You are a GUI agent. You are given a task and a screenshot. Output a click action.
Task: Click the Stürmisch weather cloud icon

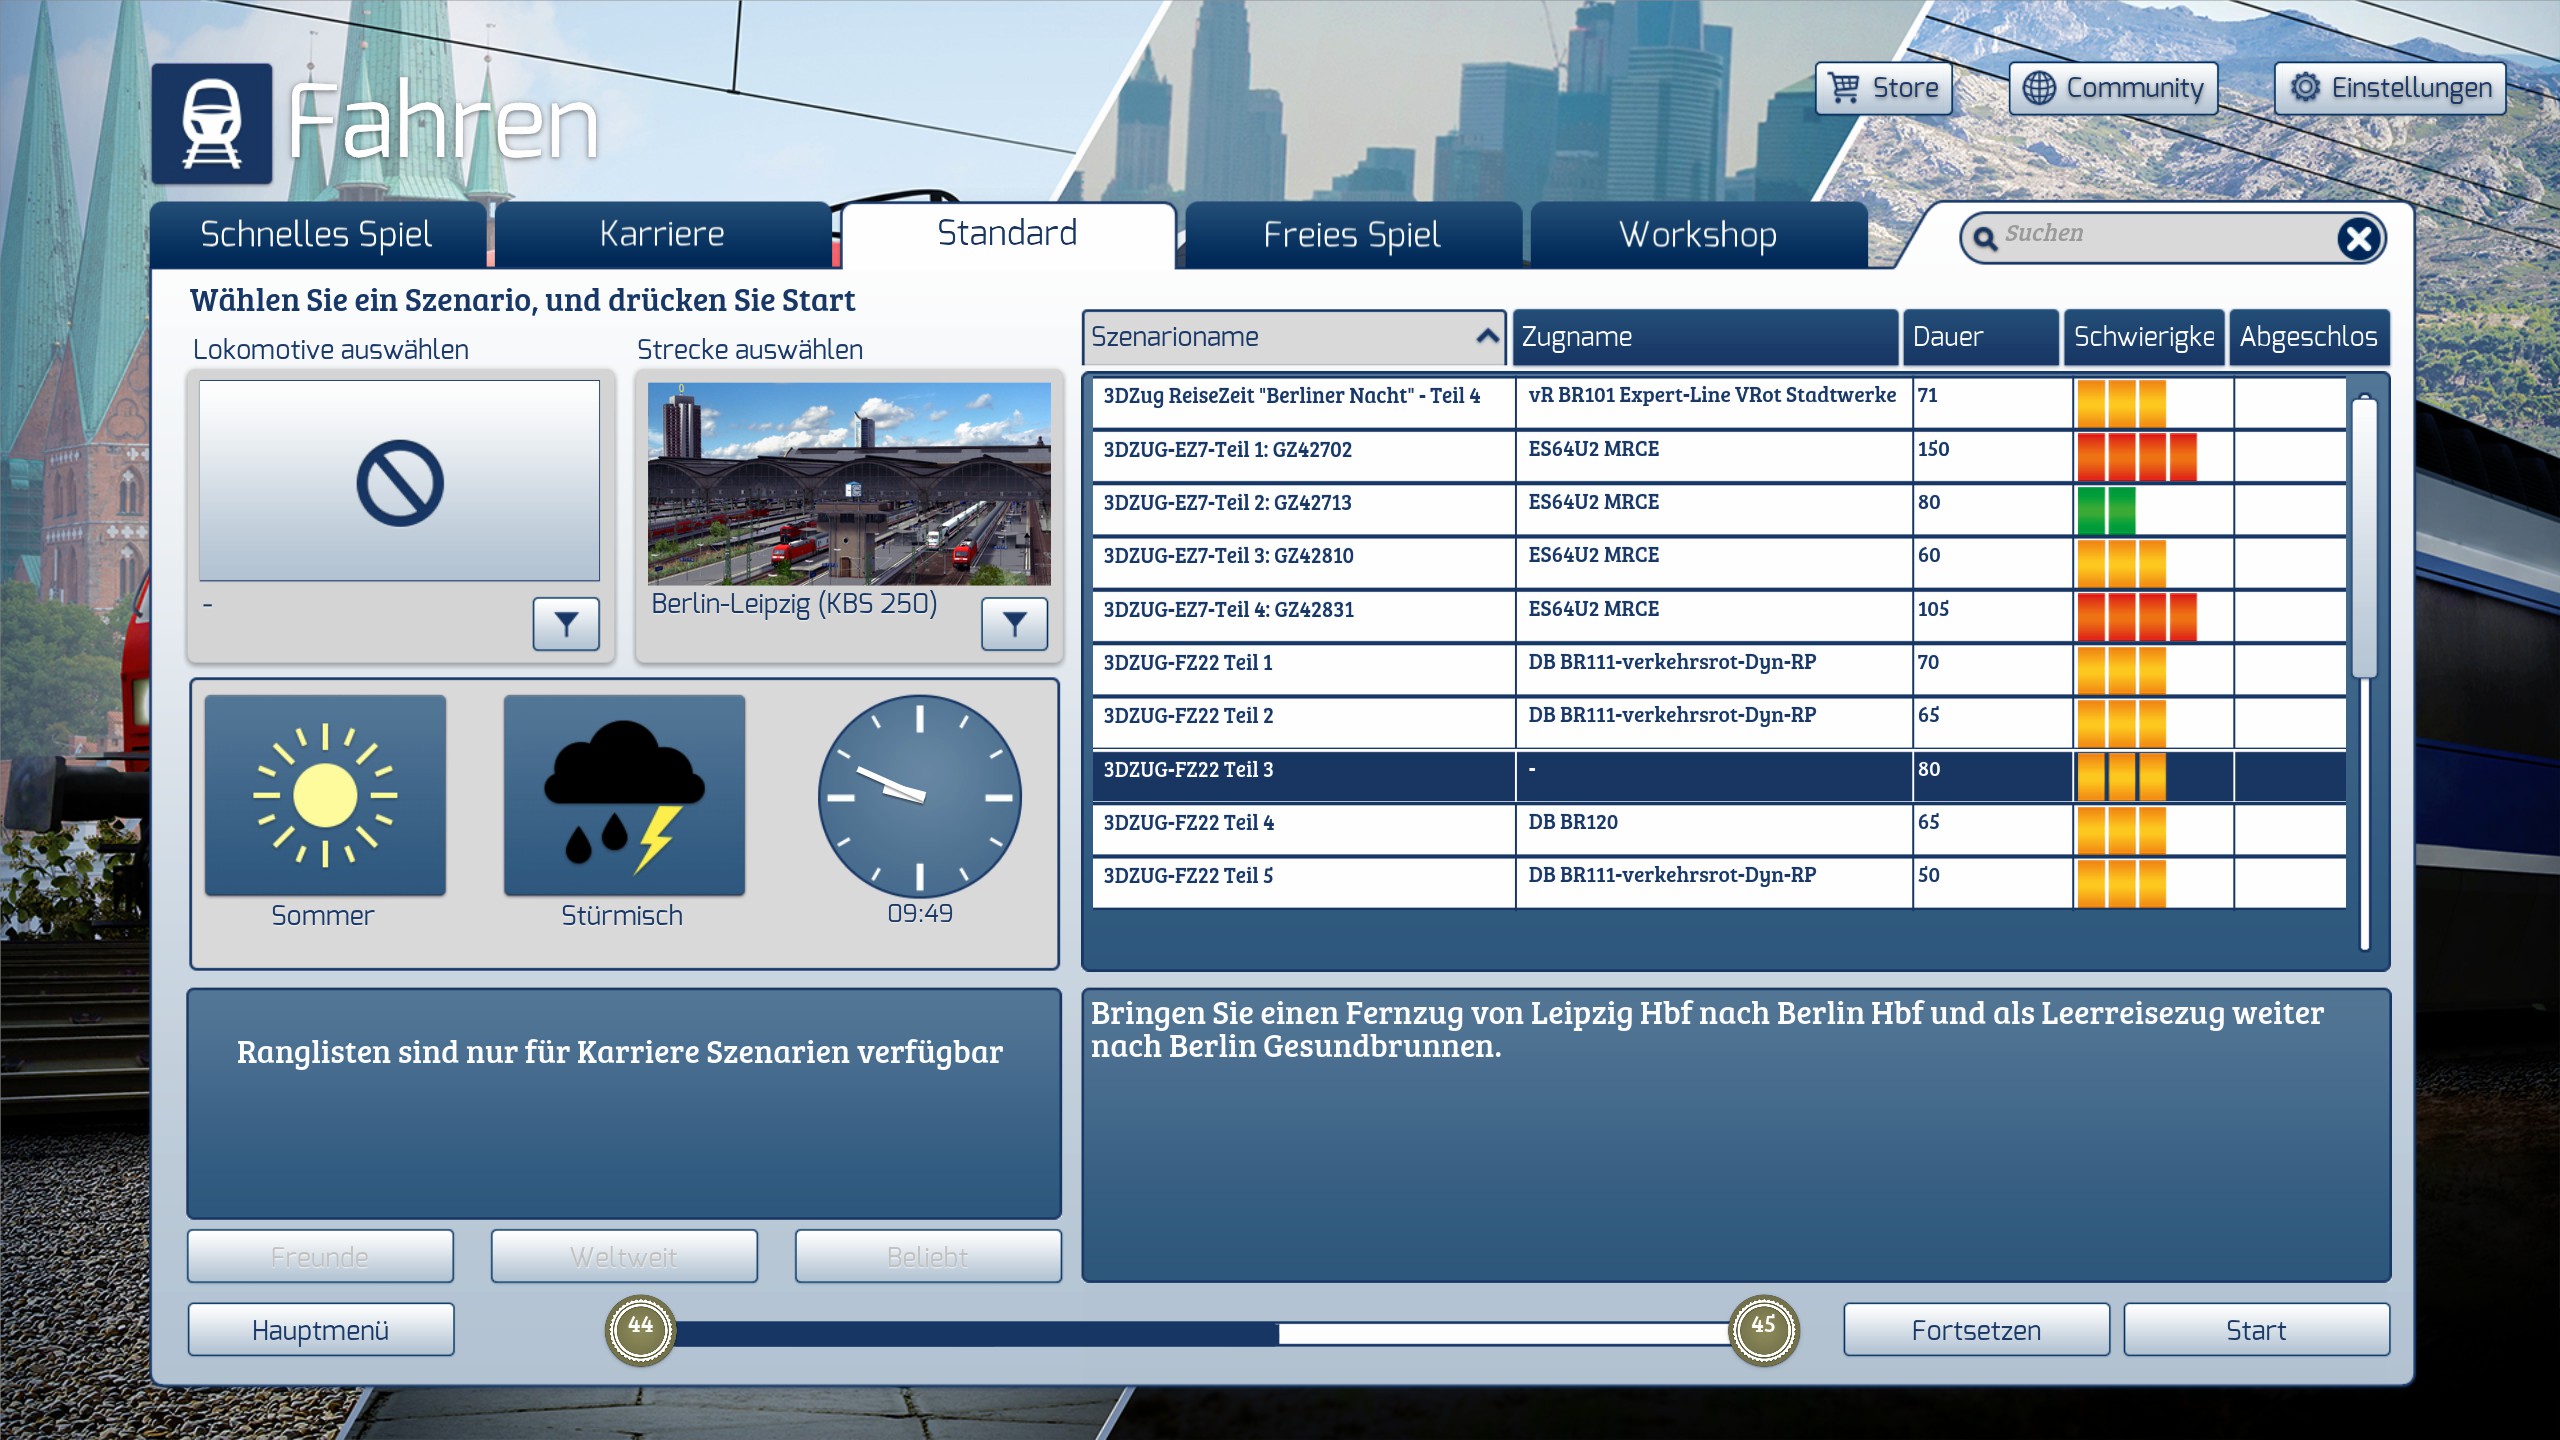(624, 795)
